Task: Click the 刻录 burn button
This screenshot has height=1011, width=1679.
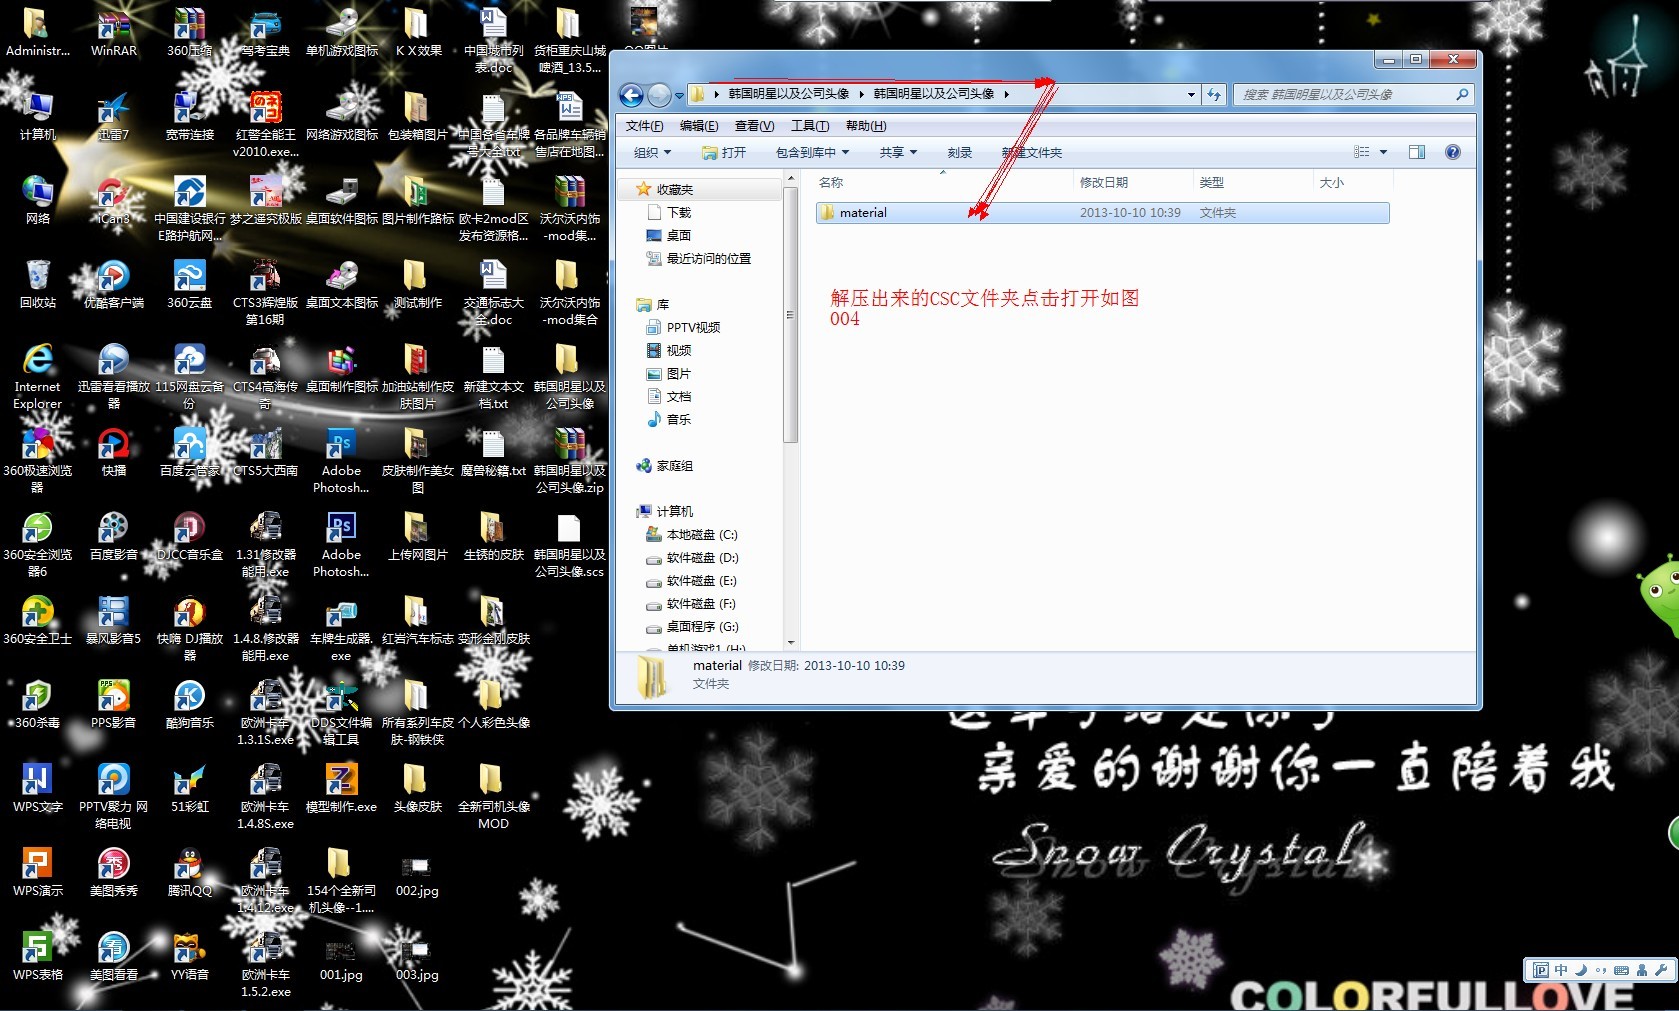Action: [960, 153]
